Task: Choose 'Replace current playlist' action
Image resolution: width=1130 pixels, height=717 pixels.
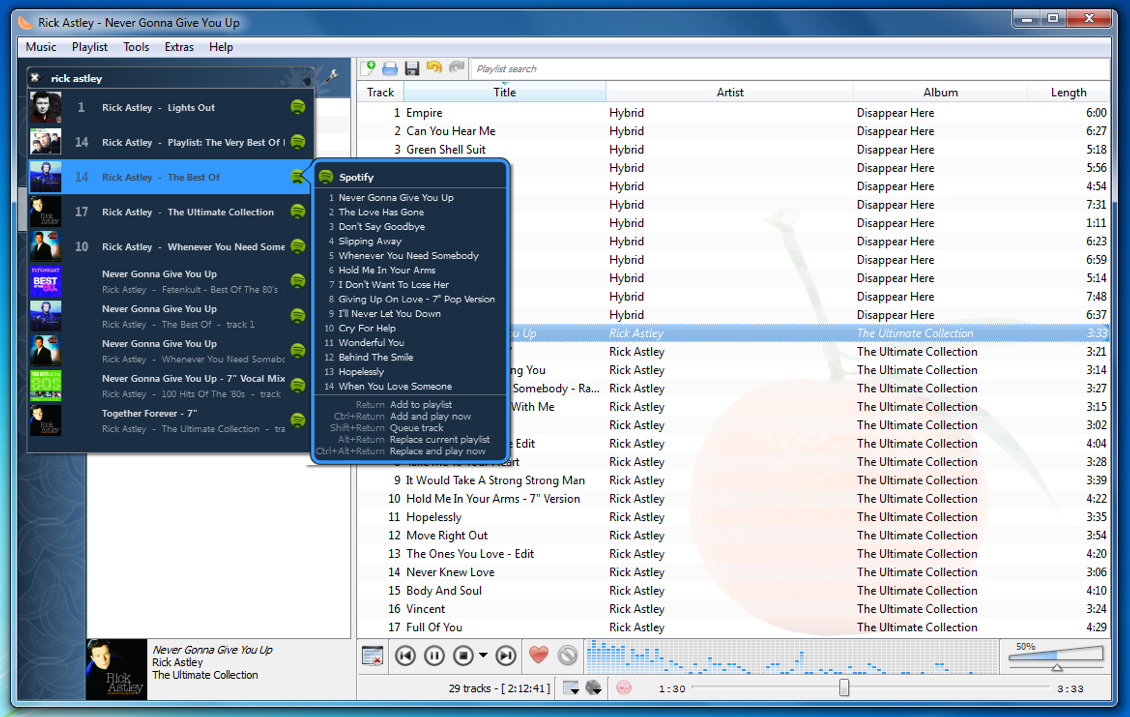Action: (440, 440)
